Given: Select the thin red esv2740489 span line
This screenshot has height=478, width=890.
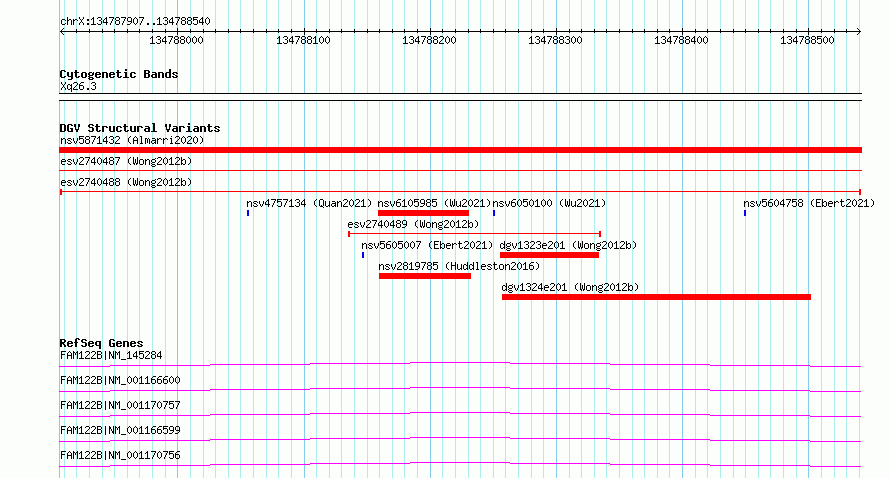Looking at the screenshot, I should tap(475, 234).
